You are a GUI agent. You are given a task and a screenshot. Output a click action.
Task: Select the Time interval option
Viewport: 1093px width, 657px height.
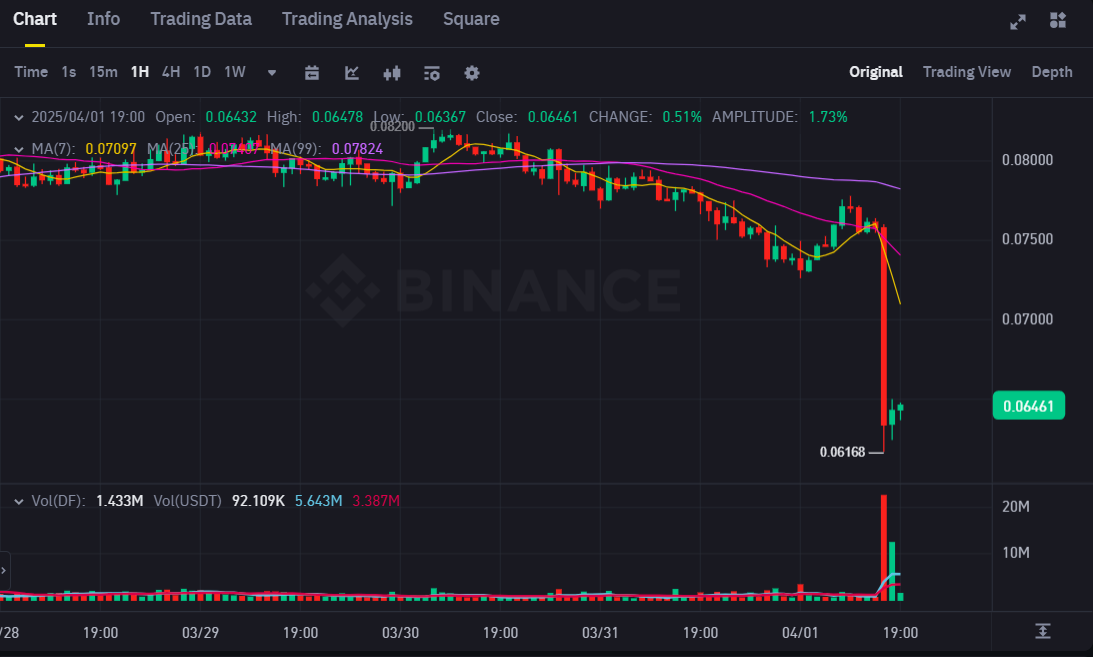[31, 72]
